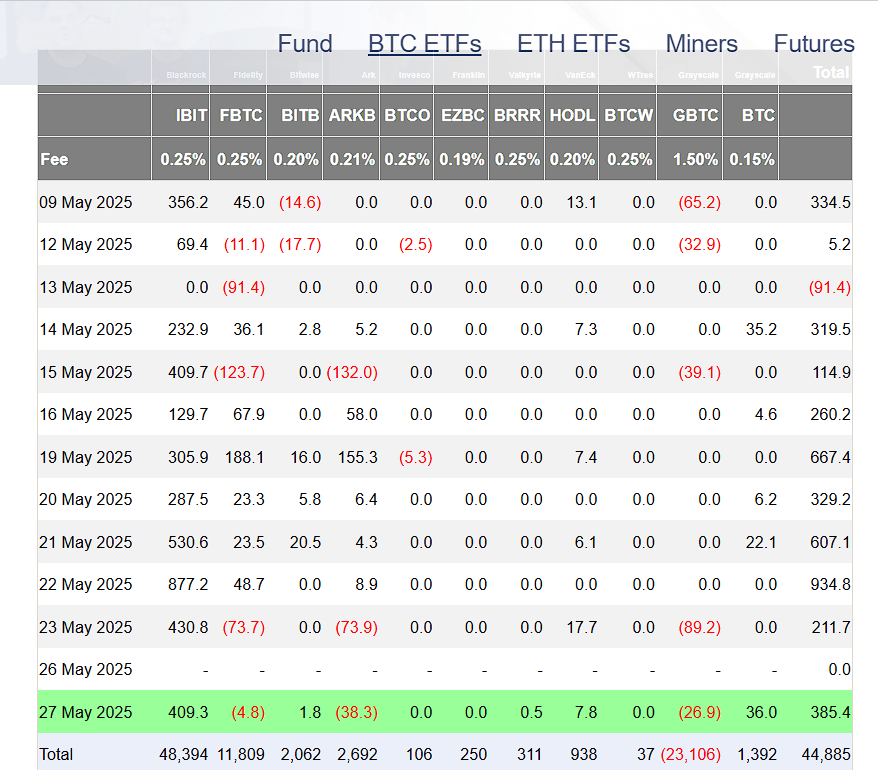
Task: Click the IBIT column header
Action: 192,115
